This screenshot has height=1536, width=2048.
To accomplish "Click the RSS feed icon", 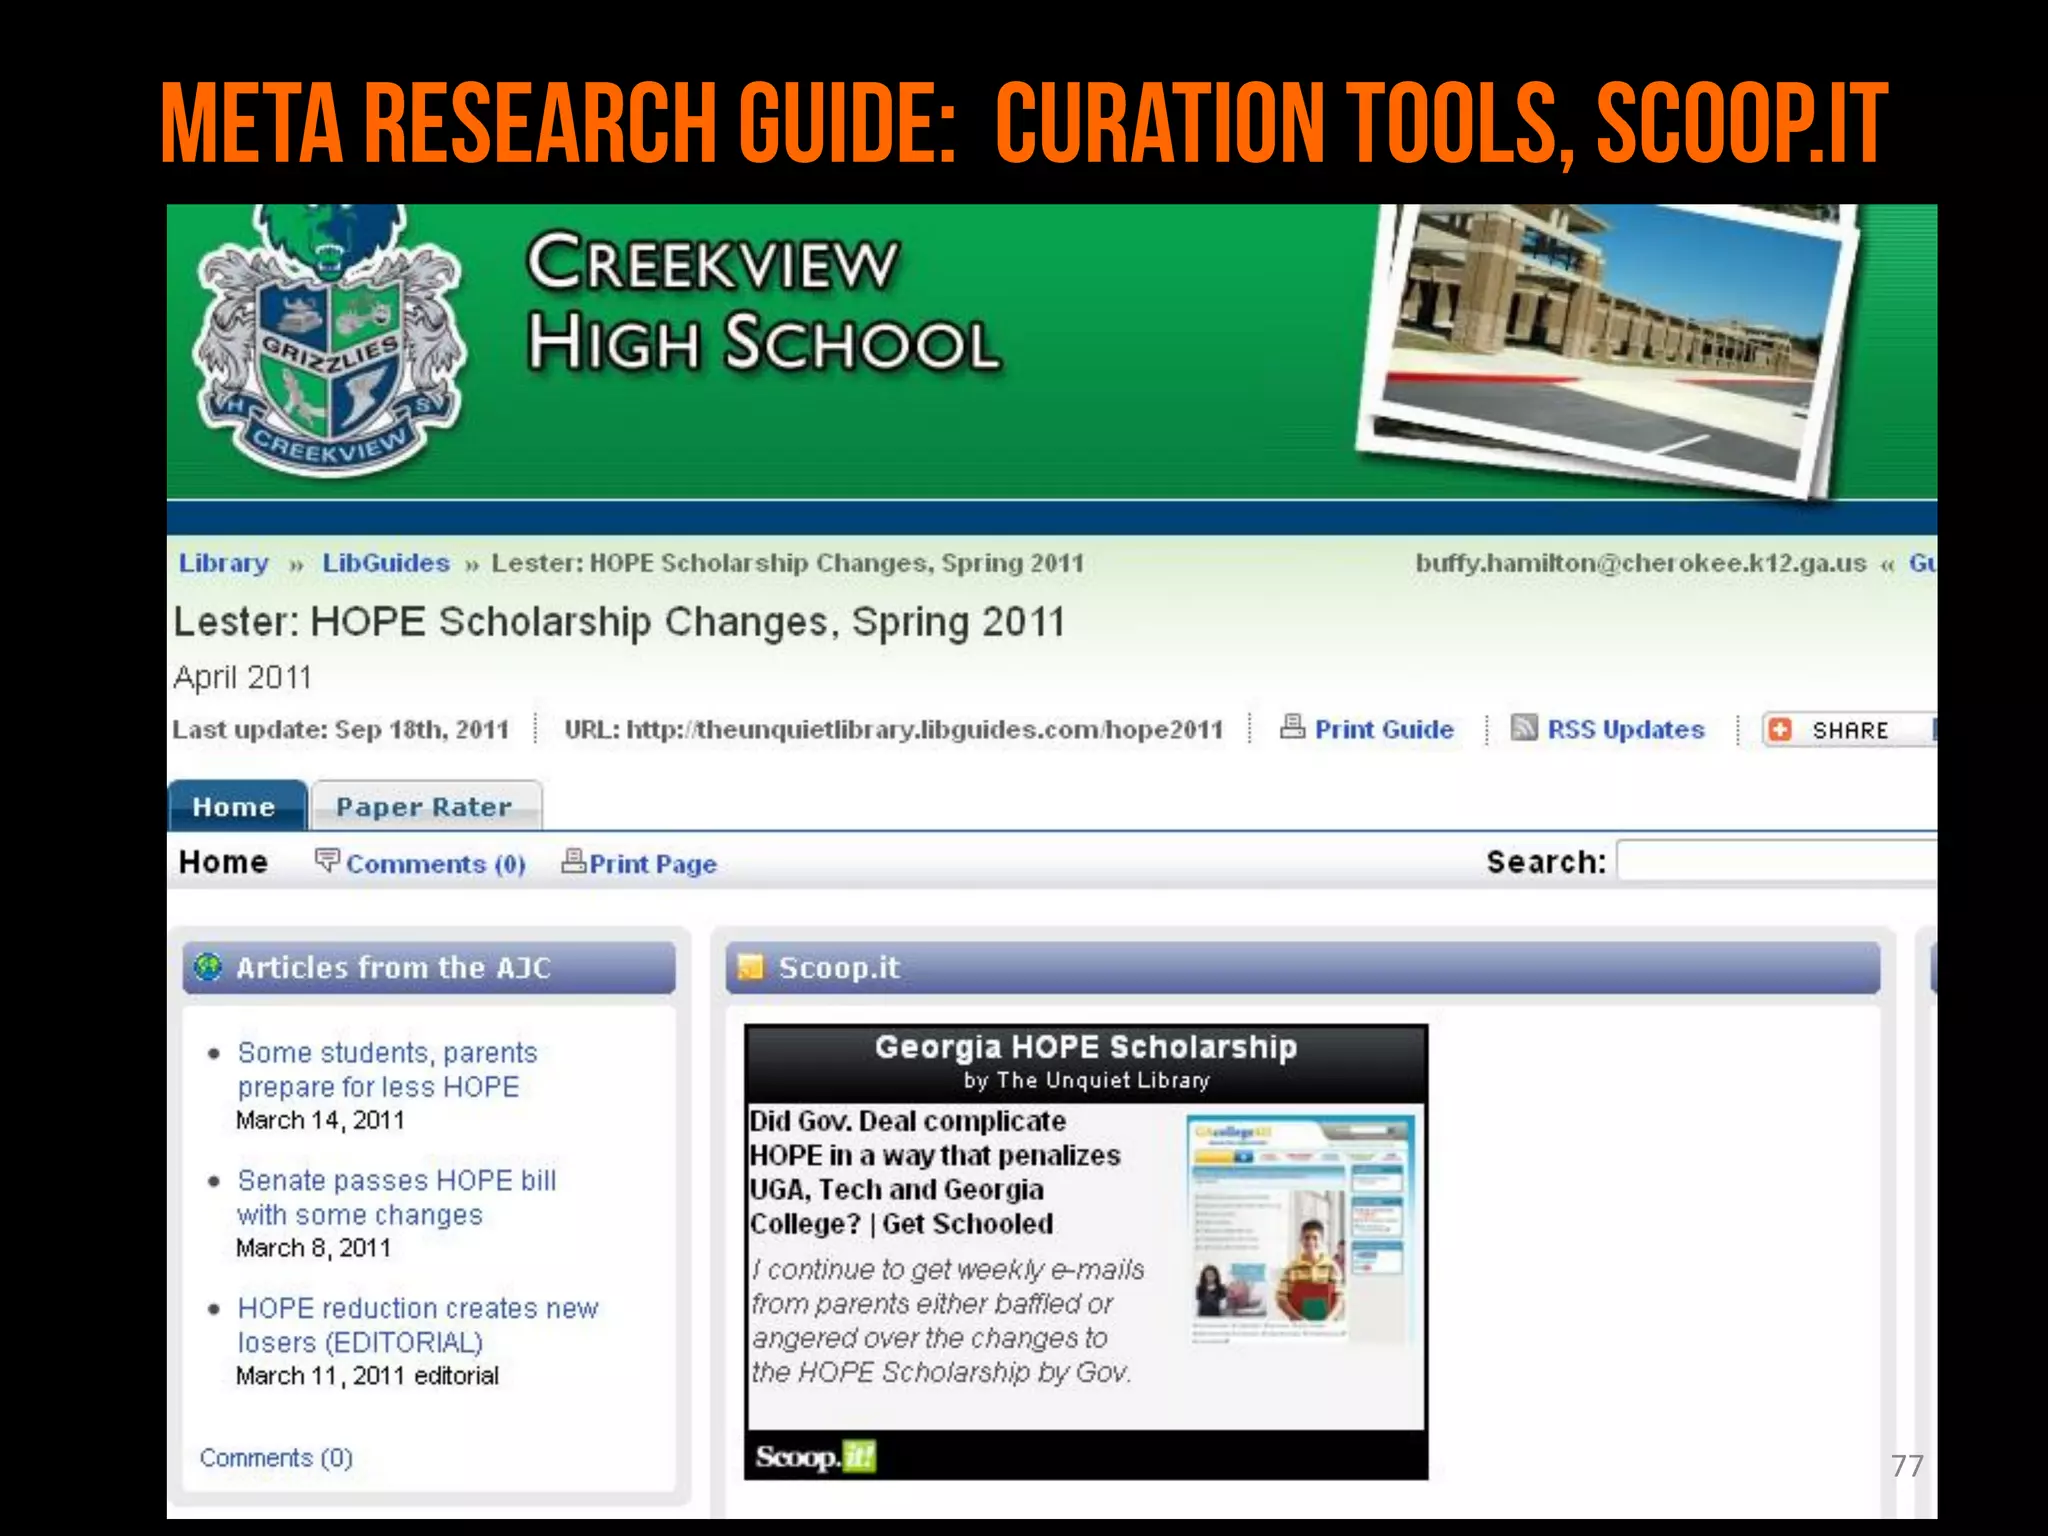I will [1524, 727].
